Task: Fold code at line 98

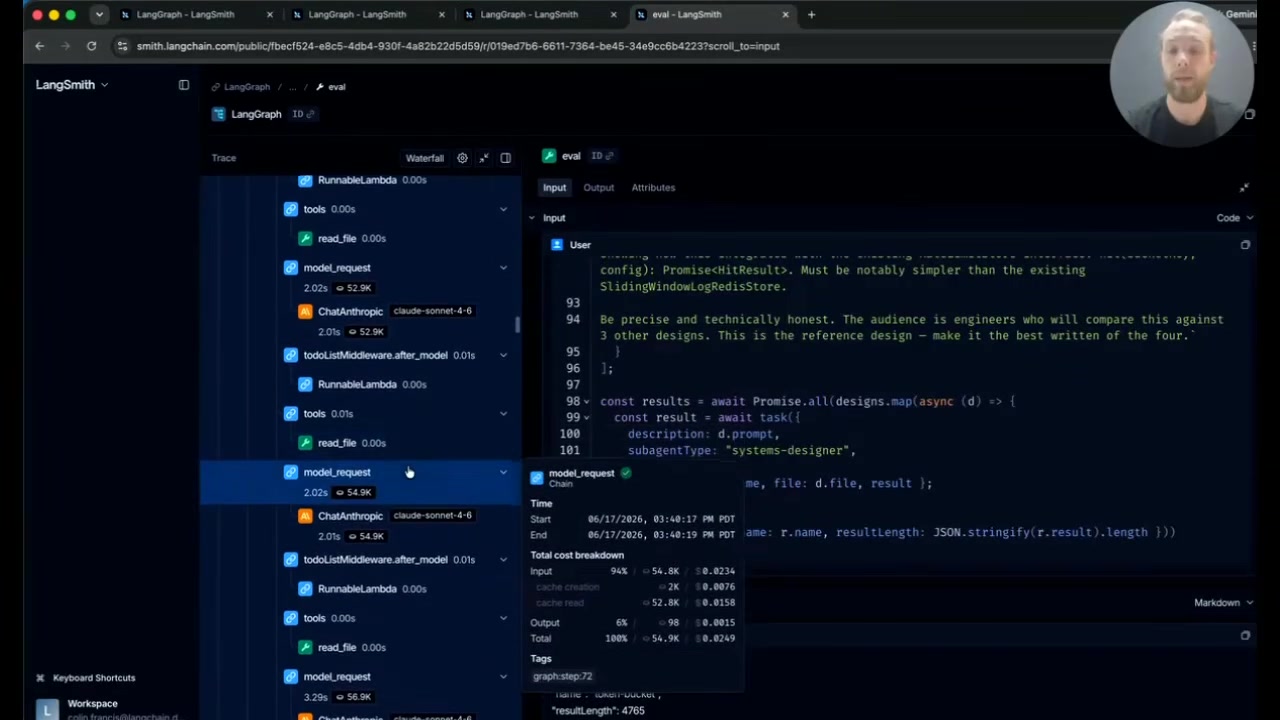Action: [x=587, y=402]
